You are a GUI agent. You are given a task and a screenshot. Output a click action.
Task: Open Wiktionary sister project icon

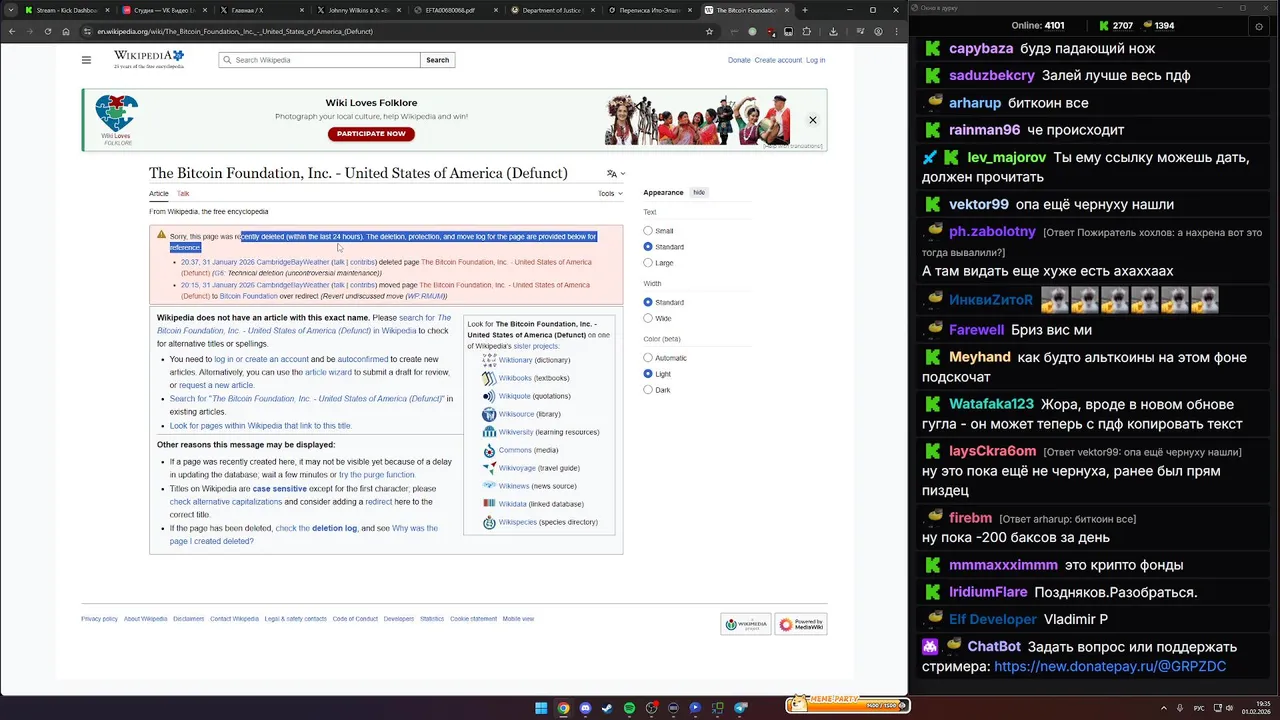point(489,360)
